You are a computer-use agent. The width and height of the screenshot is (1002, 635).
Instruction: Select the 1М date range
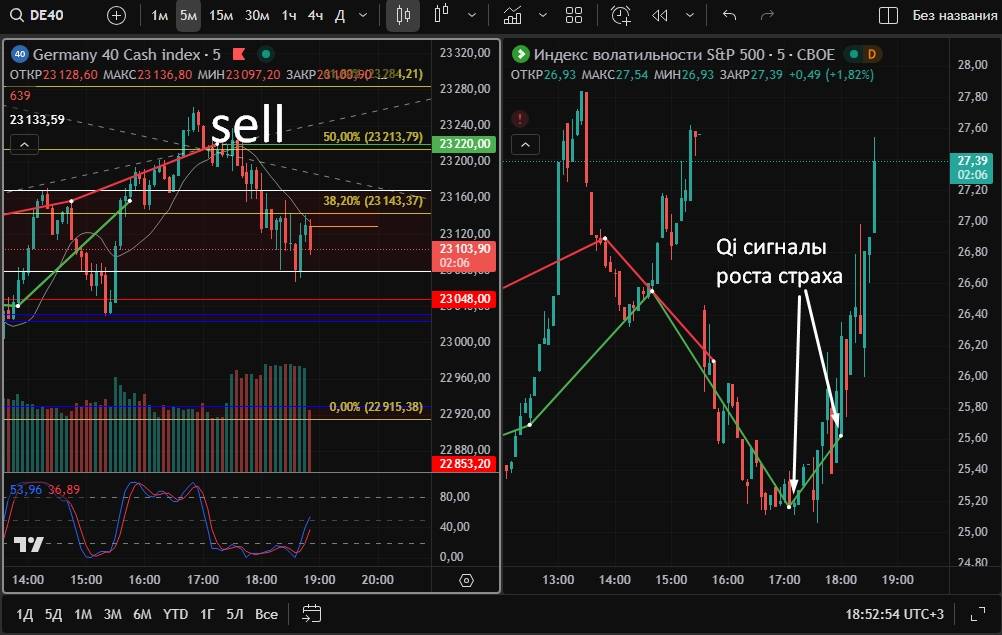click(83, 613)
